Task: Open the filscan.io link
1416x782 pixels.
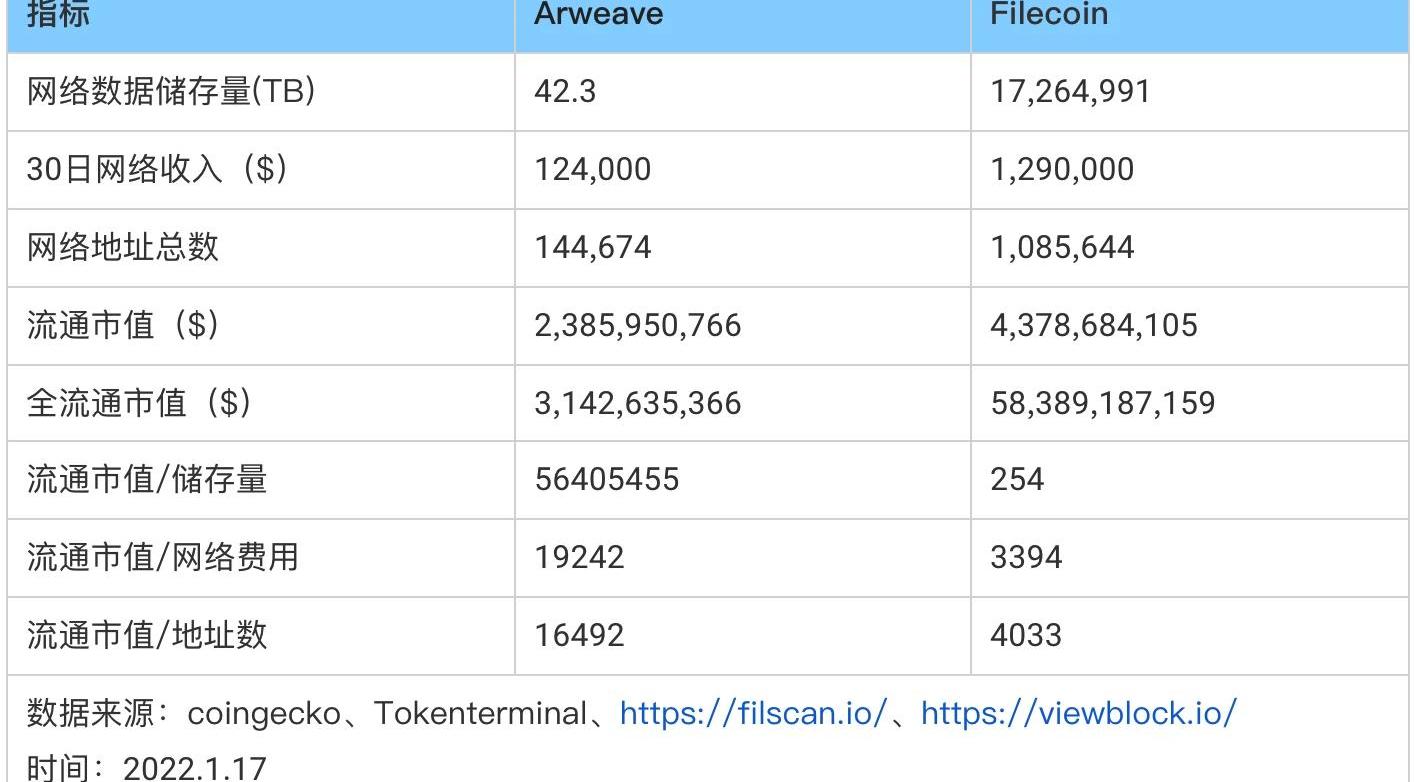Action: pos(753,713)
